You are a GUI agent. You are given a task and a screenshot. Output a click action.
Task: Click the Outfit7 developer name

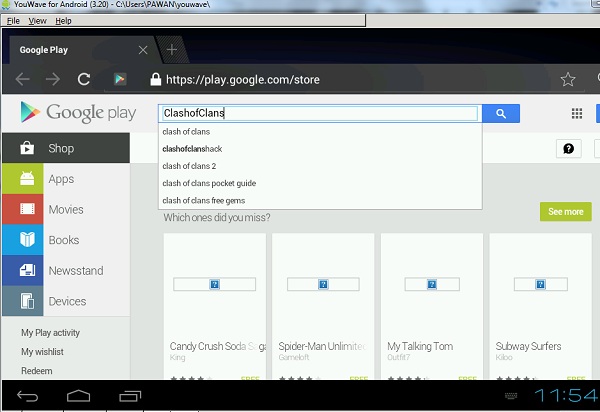[x=398, y=357]
